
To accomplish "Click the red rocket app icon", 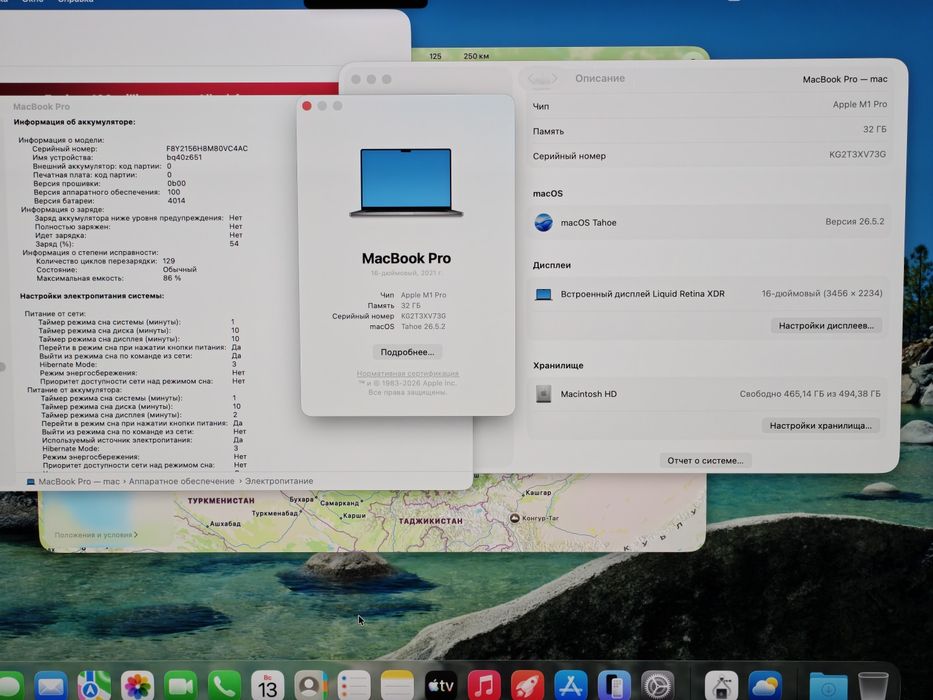I will [527, 686].
